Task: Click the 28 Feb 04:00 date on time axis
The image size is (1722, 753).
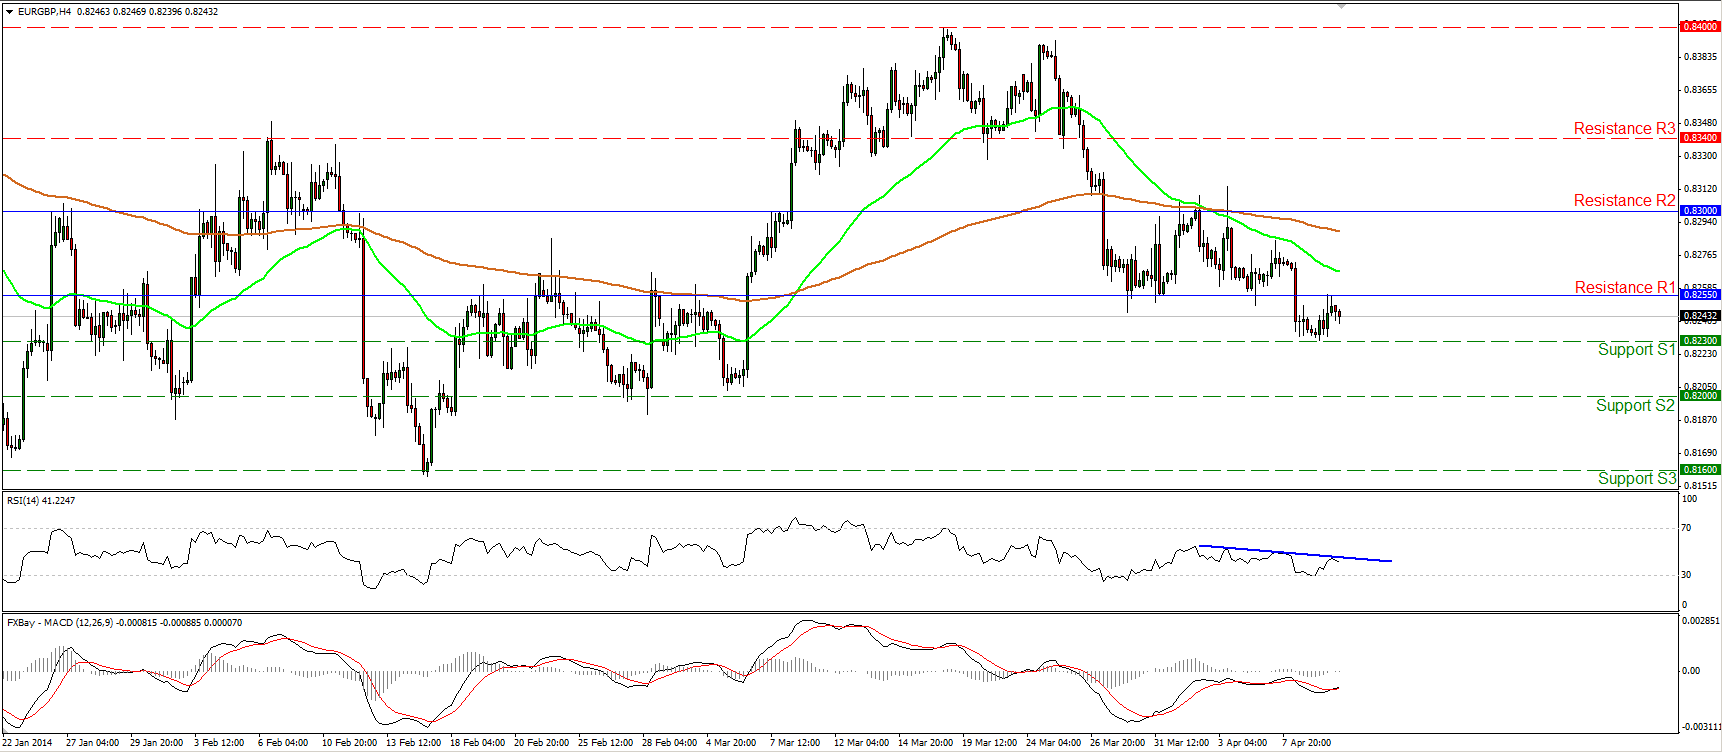Action: [669, 743]
